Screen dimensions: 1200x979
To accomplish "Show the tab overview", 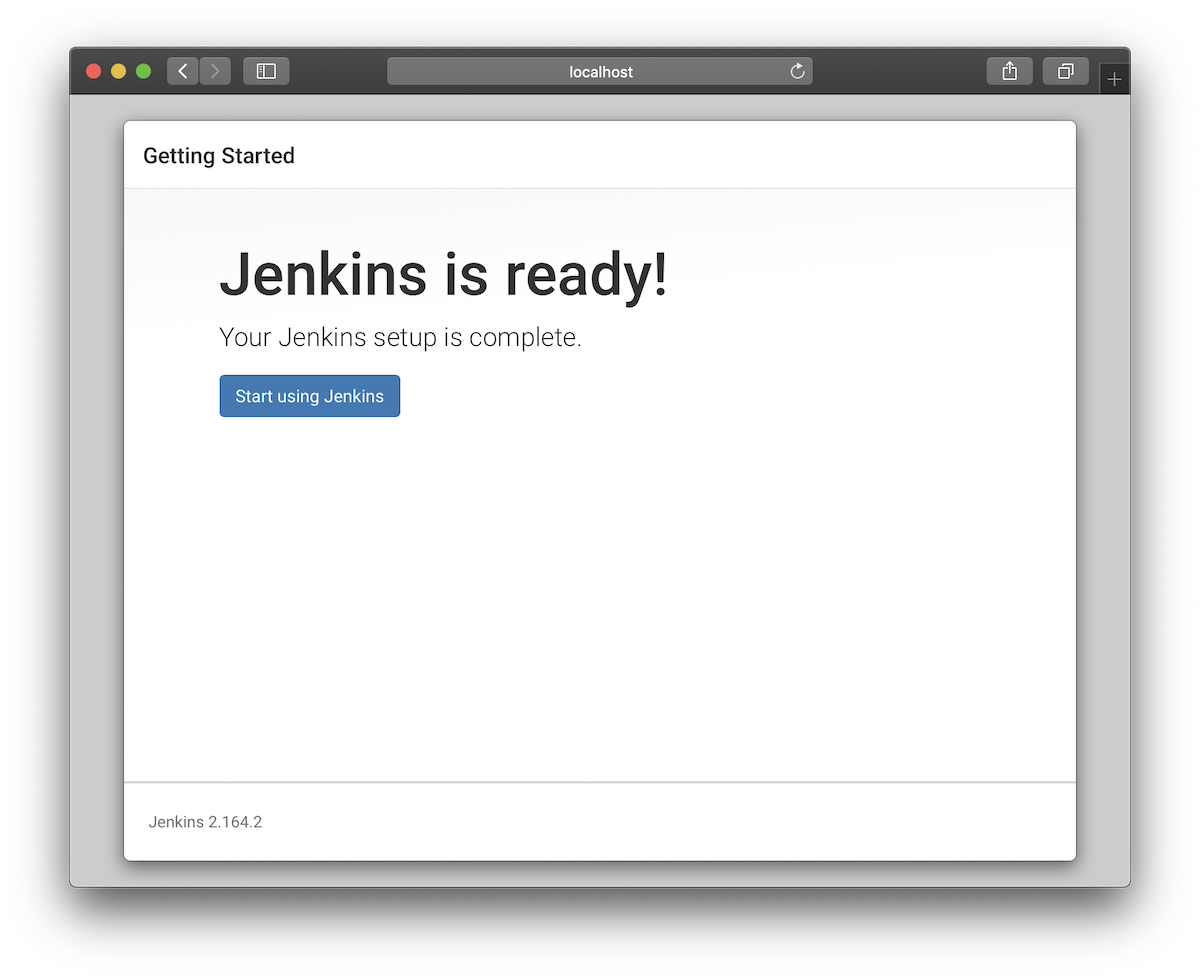I will click(1066, 71).
